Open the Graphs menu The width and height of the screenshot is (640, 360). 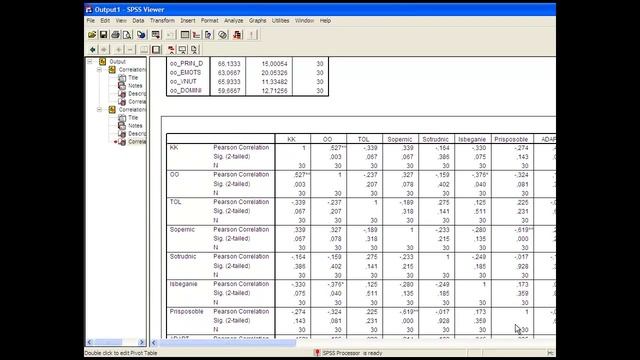click(258, 20)
